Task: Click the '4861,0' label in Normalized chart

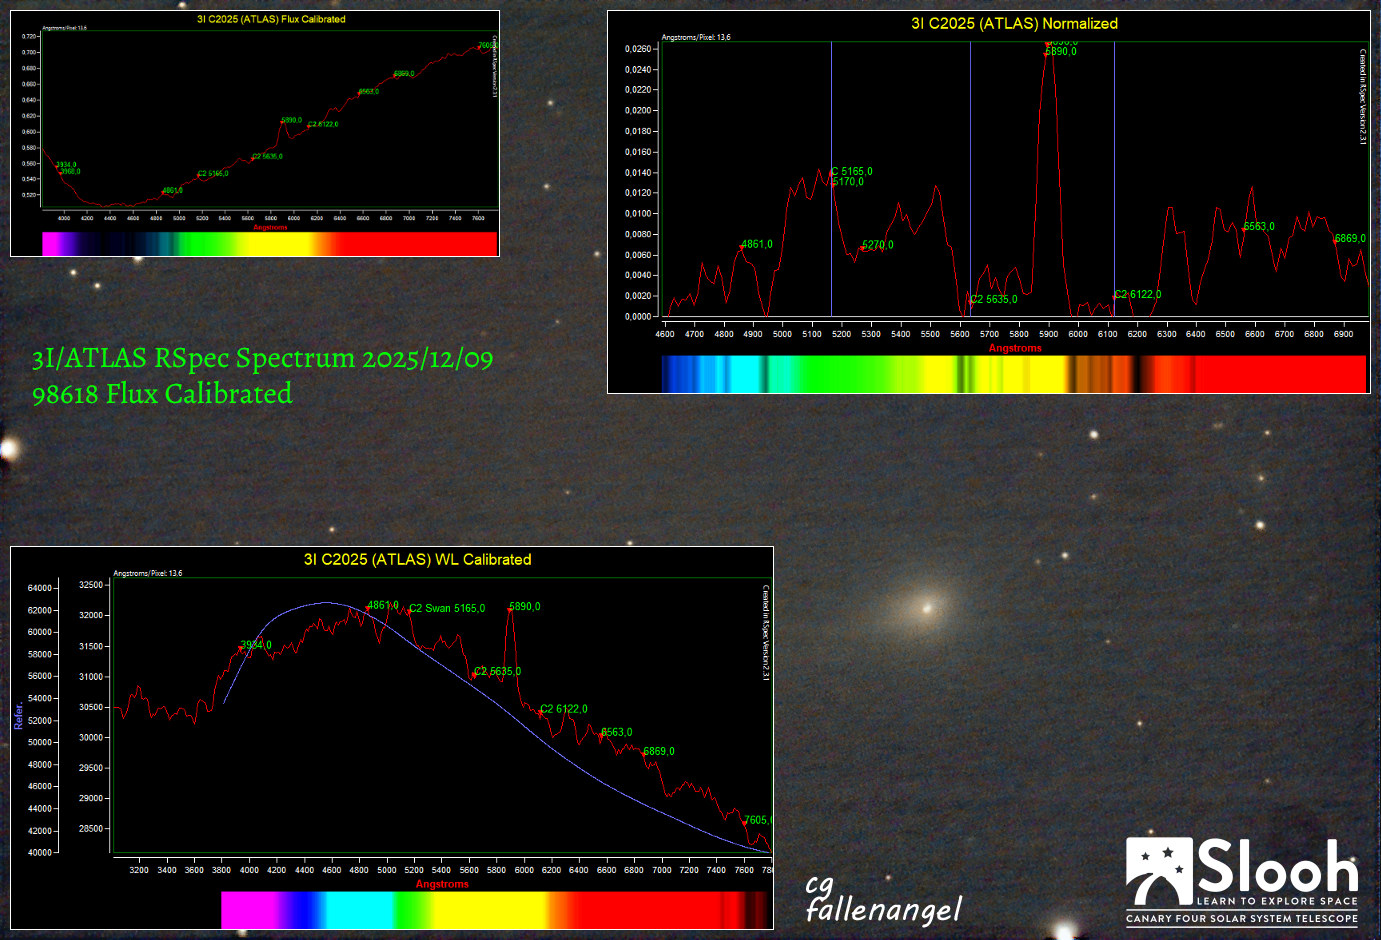Action: pos(757,245)
